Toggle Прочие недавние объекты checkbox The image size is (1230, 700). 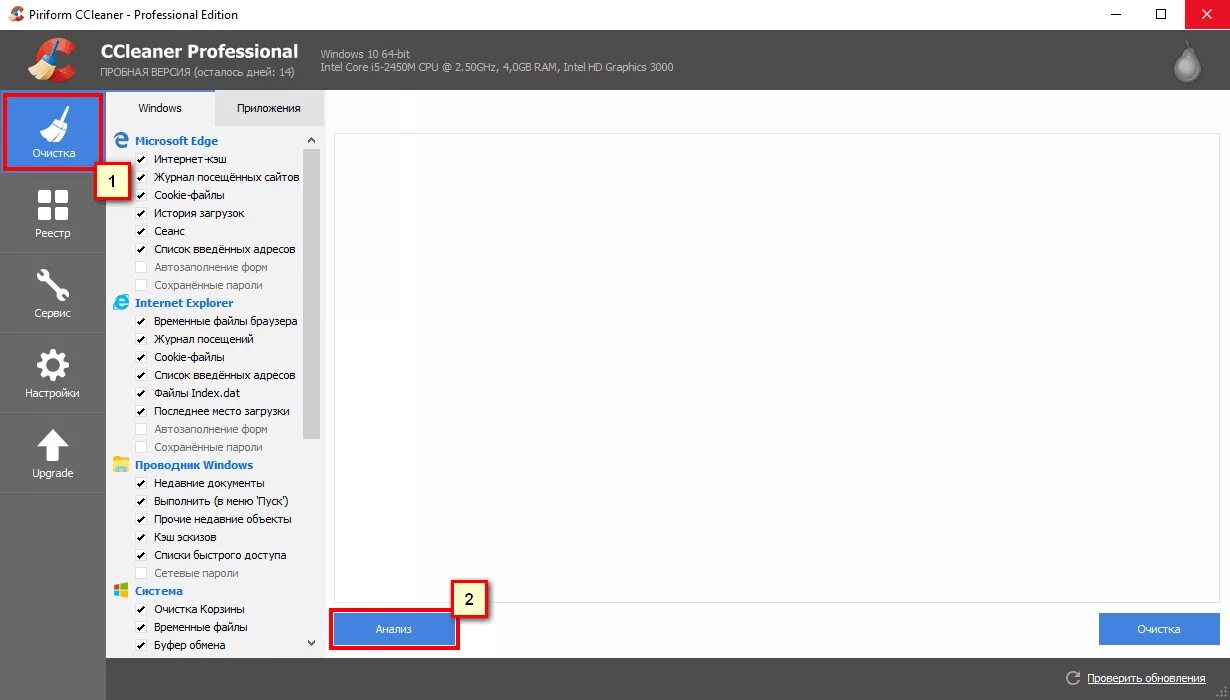[x=141, y=519]
